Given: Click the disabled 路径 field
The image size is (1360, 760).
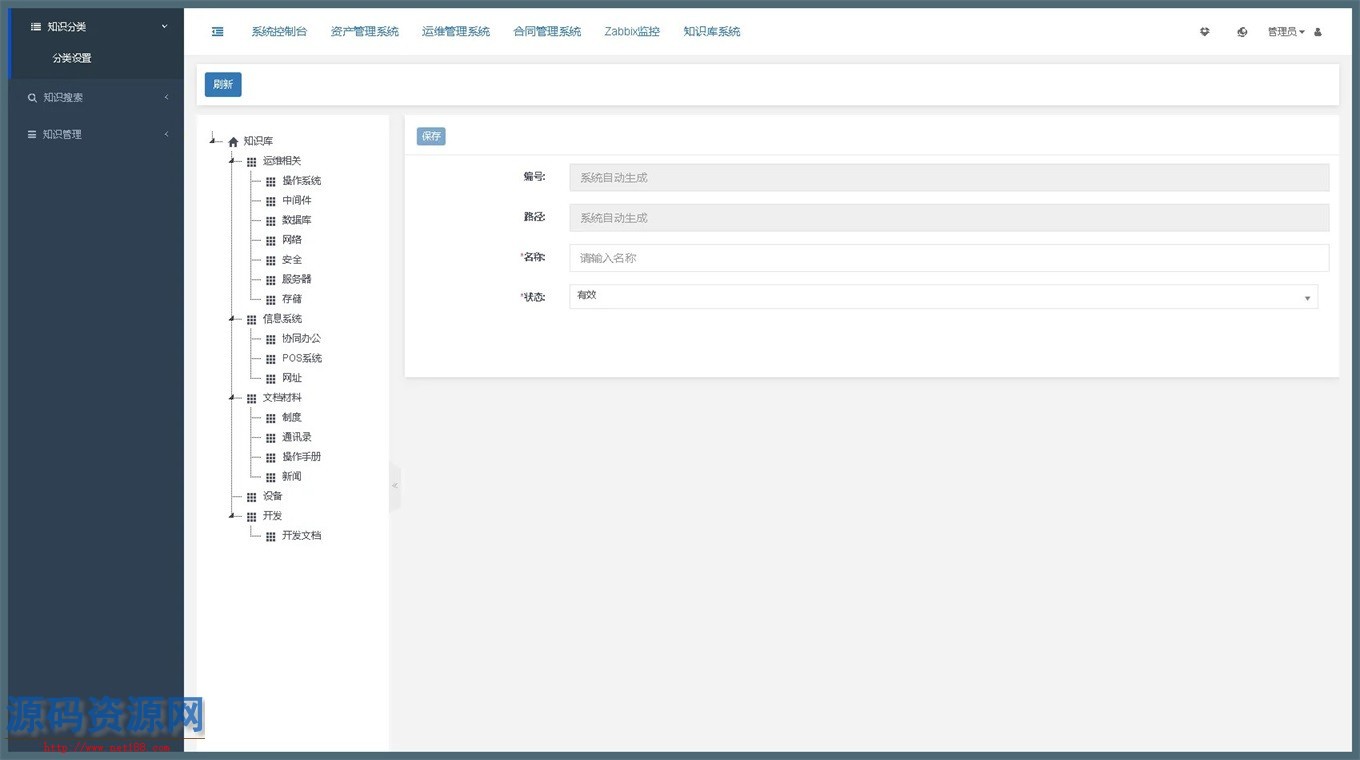Looking at the screenshot, I should point(949,218).
